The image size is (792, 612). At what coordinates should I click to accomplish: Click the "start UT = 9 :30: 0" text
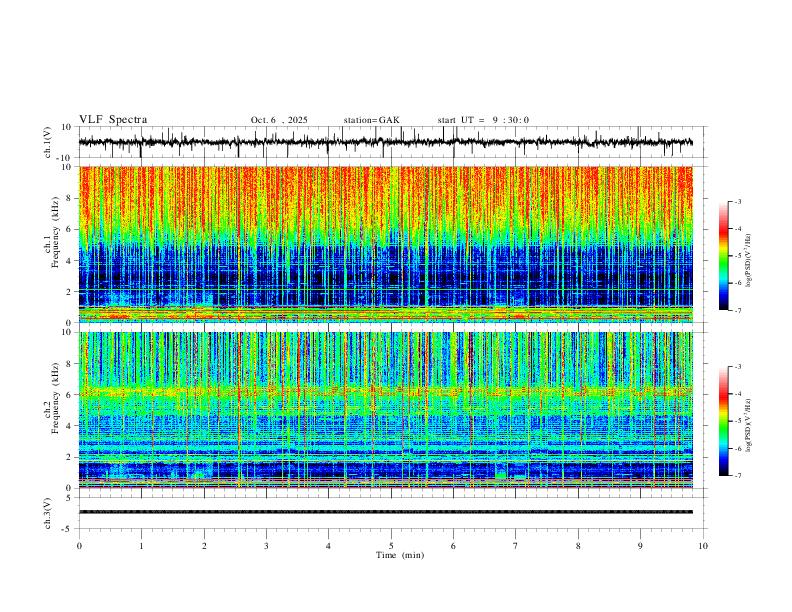(483, 120)
